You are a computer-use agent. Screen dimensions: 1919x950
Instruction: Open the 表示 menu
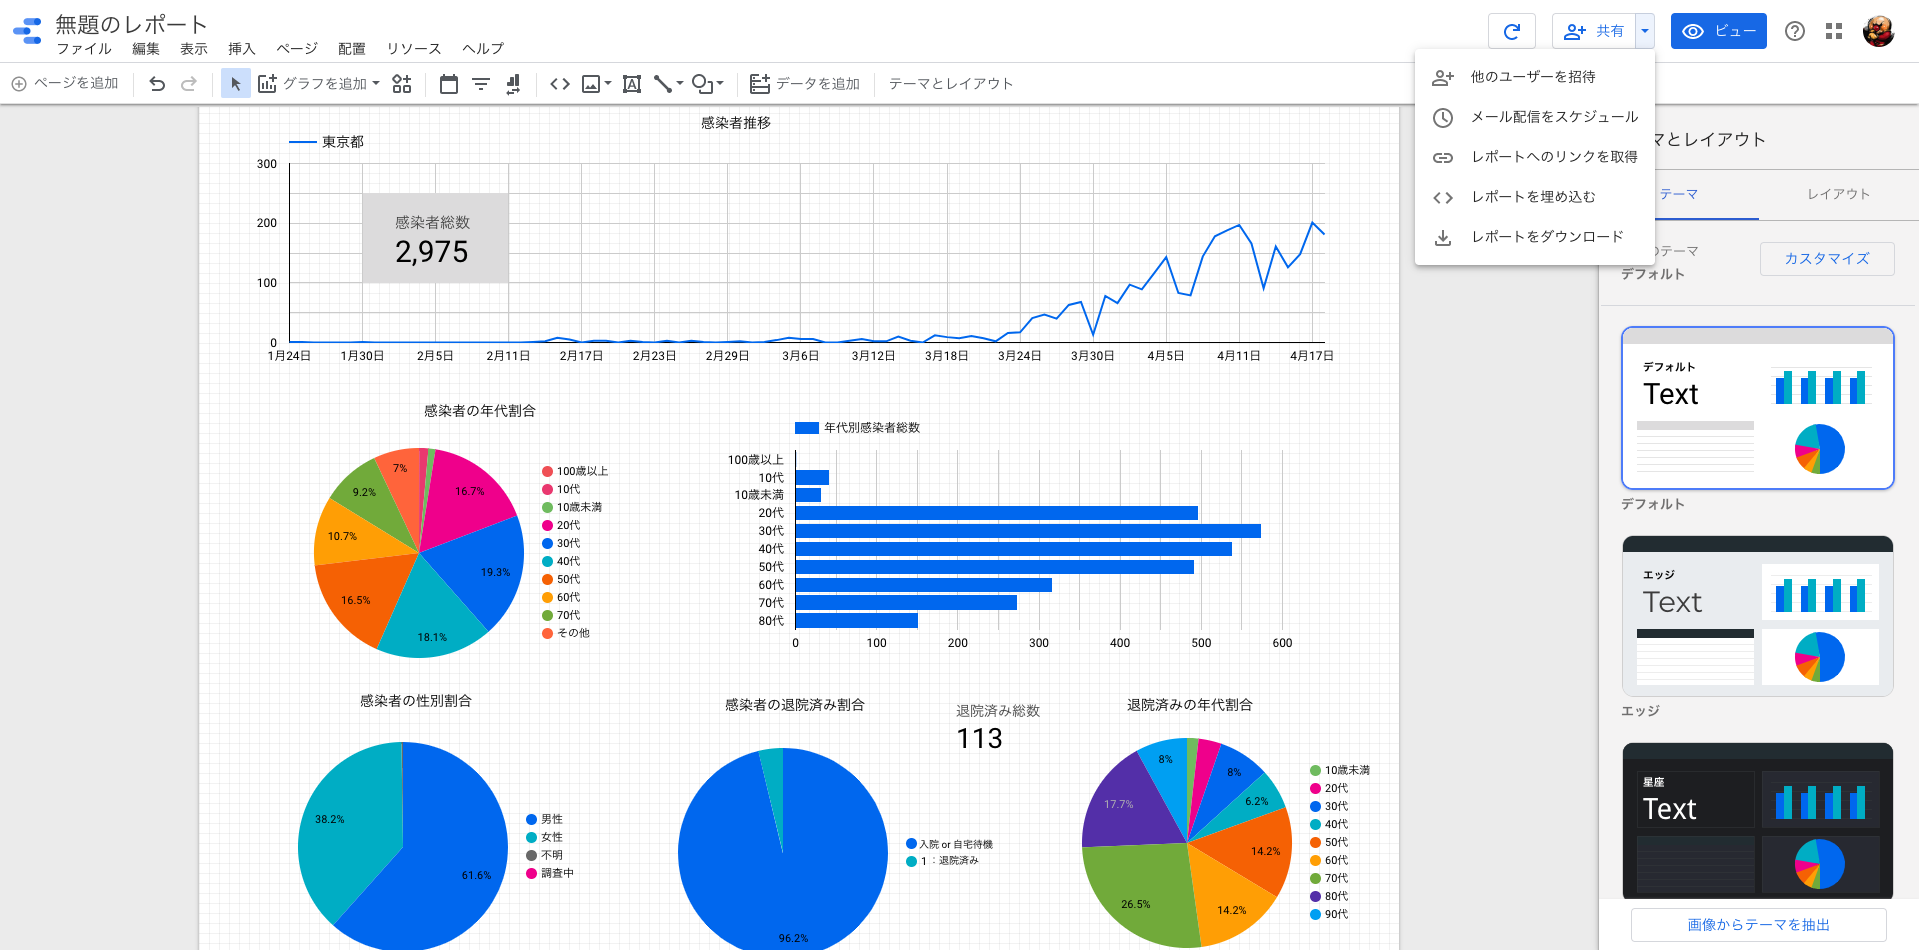194,49
